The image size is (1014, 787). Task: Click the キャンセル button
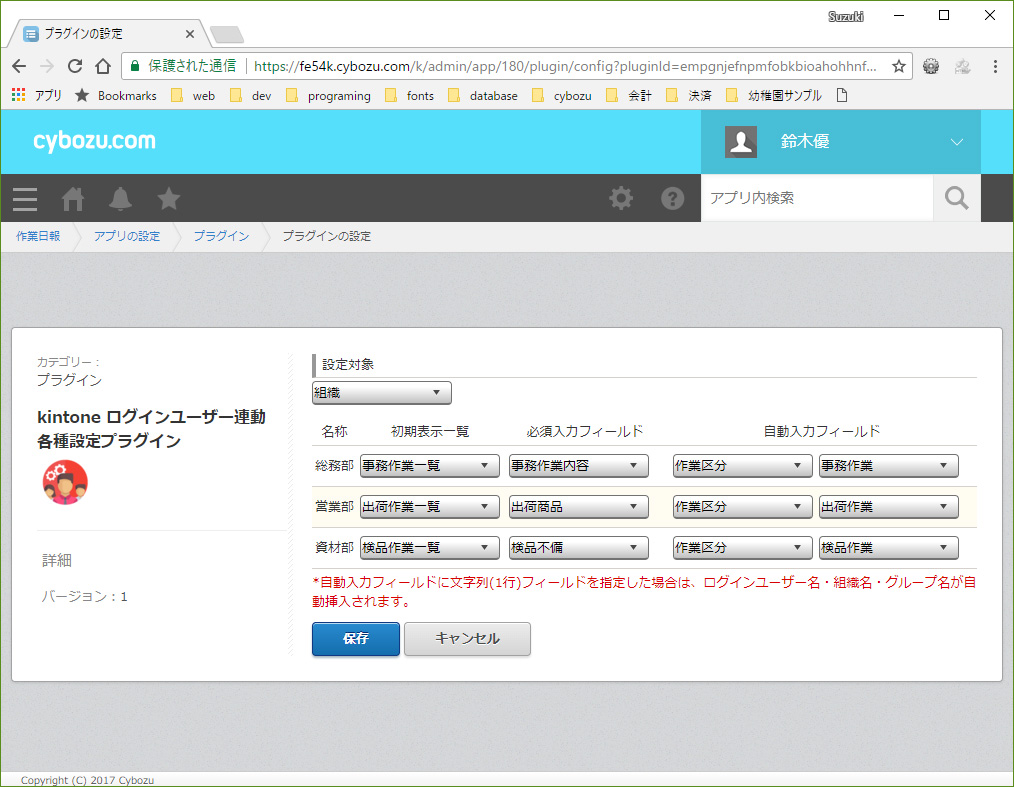pyautogui.click(x=467, y=639)
